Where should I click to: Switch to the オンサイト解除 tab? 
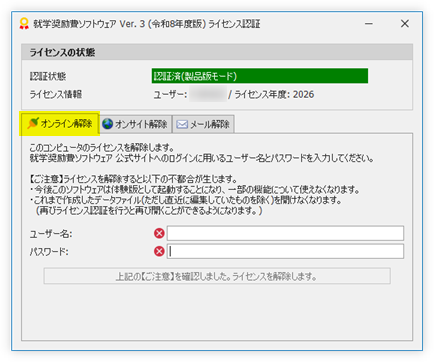click(135, 124)
